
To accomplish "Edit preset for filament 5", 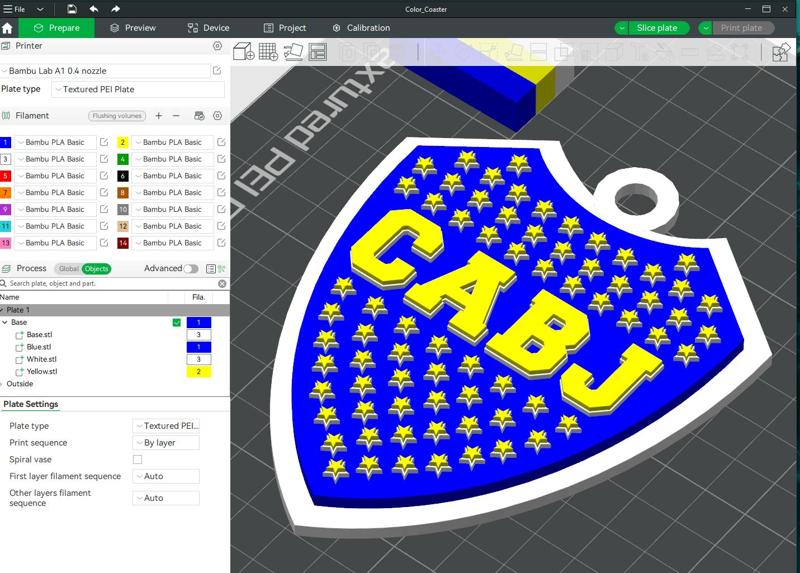I will 104,176.
